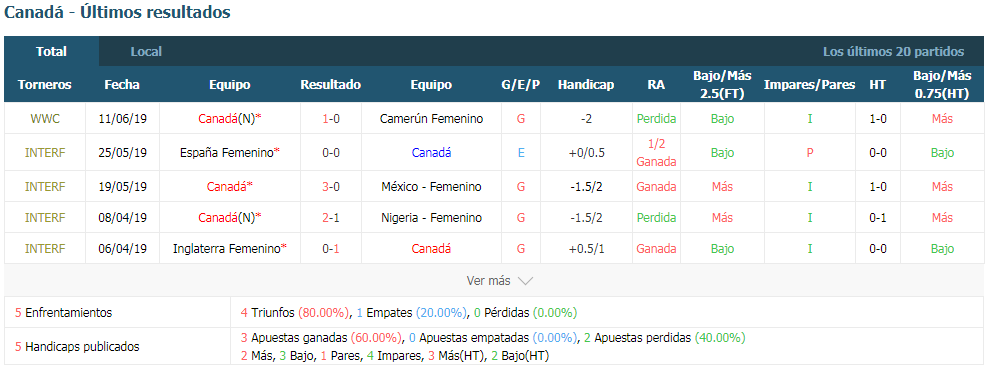Click the Impares/Pares column header

(810, 85)
